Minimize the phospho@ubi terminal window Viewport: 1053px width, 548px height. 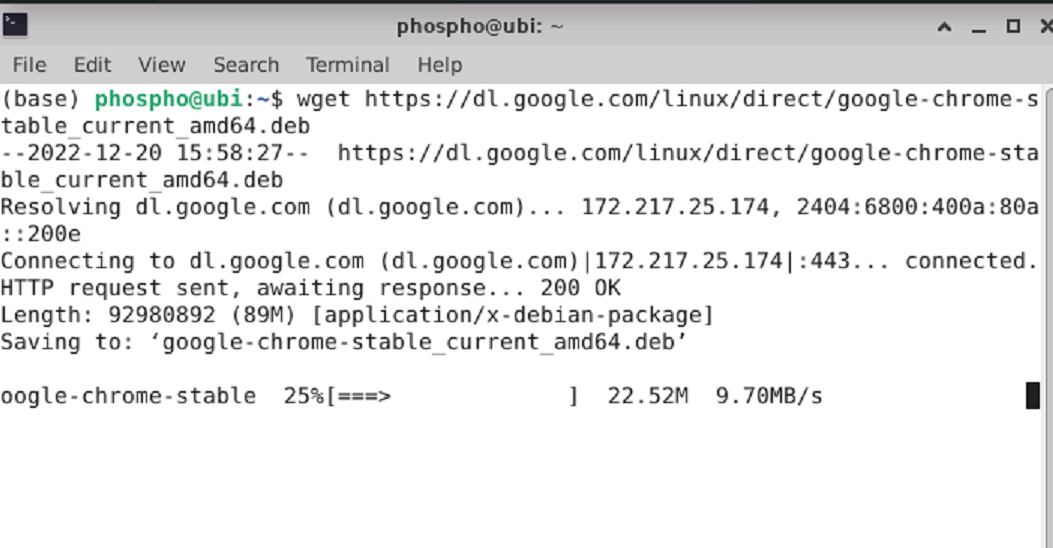point(979,28)
